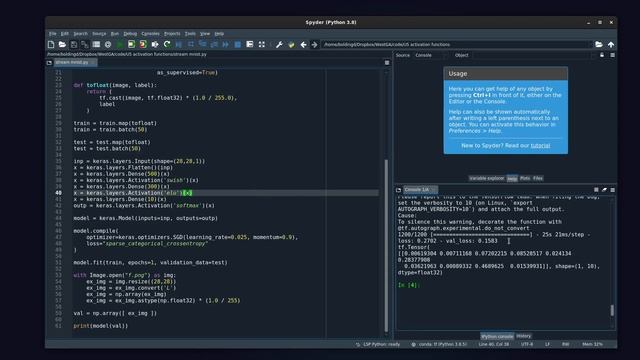Continue debug execution until next breakpoint
Image resolution: width=640 pixels, height=360 pixels.
coord(226,44)
